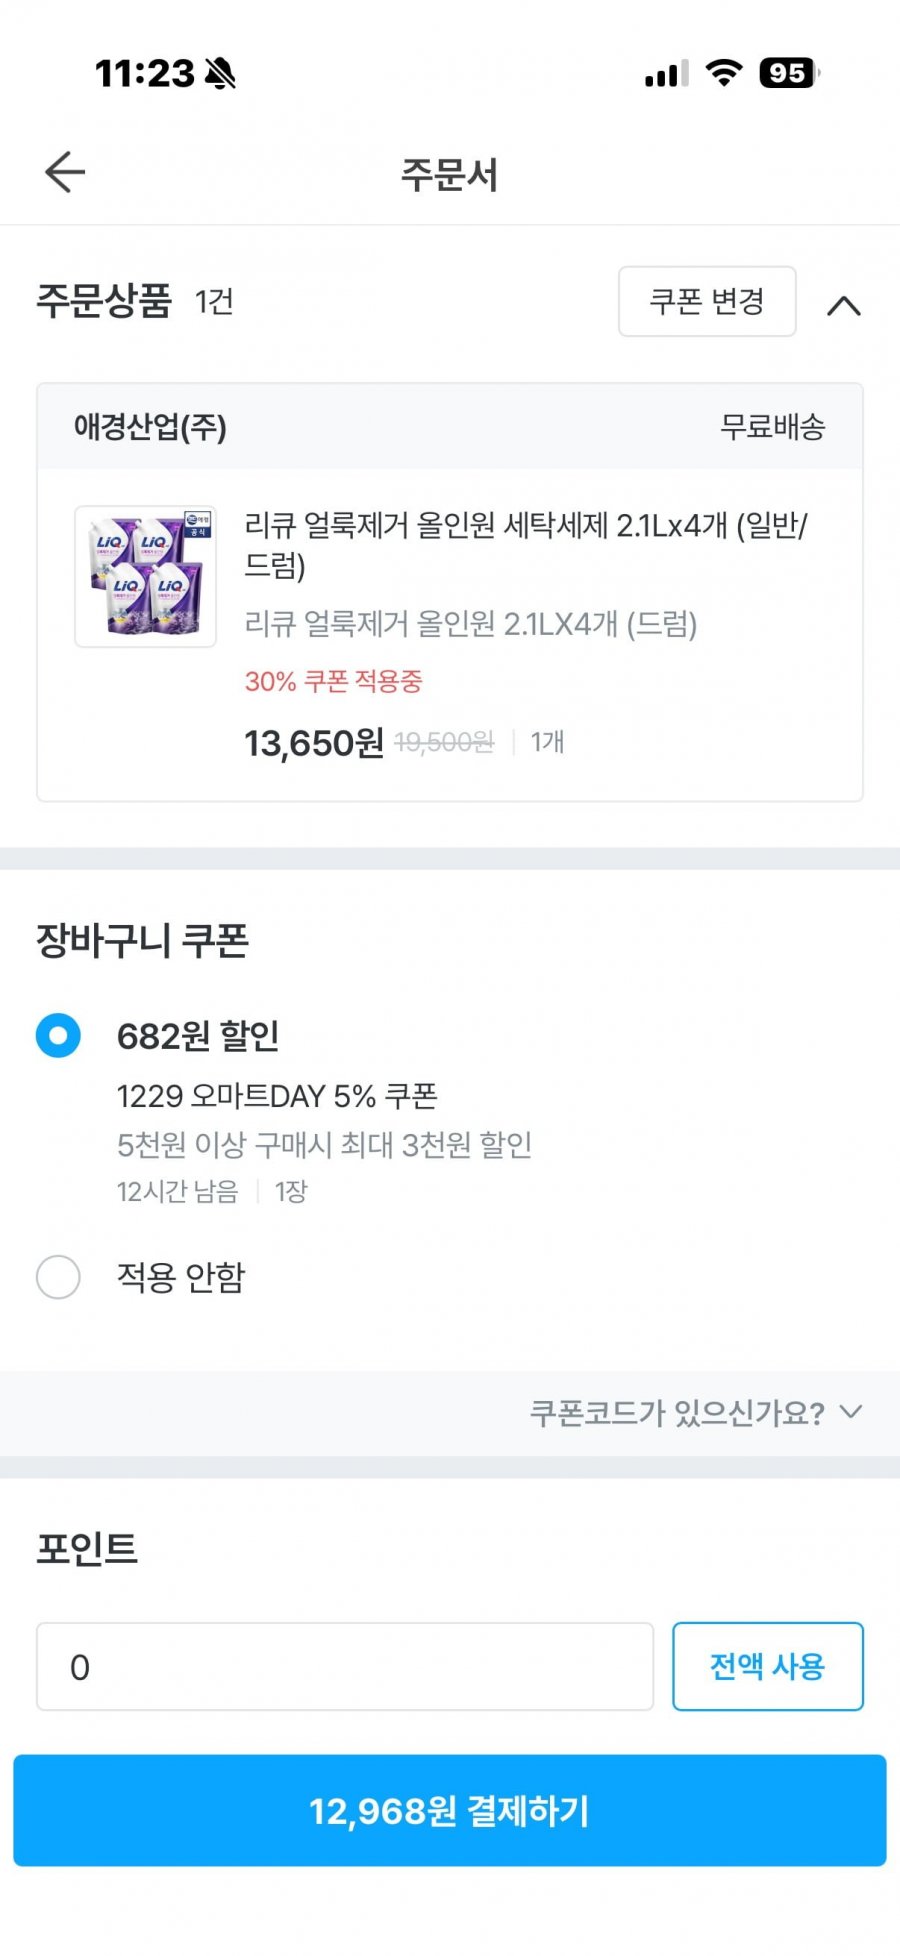
Task: Tap the battery indicator in status bar
Action: 789,73
